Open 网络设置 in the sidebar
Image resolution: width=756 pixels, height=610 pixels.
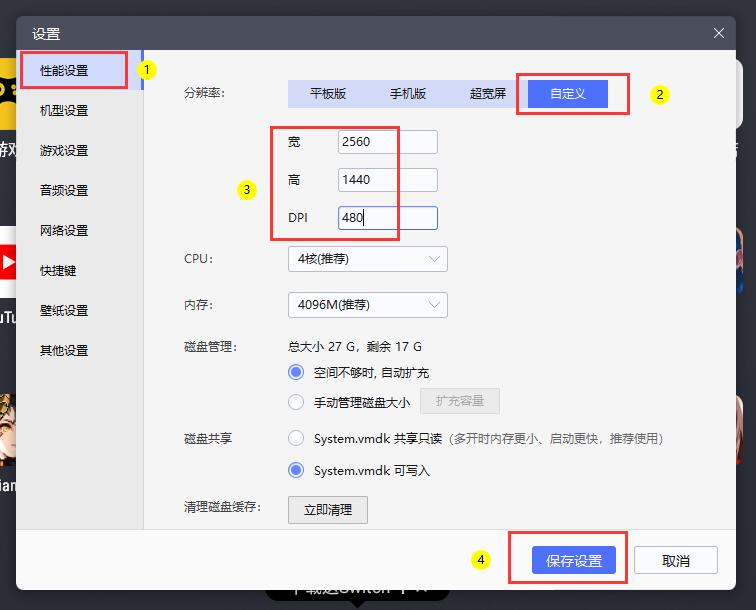coord(65,230)
